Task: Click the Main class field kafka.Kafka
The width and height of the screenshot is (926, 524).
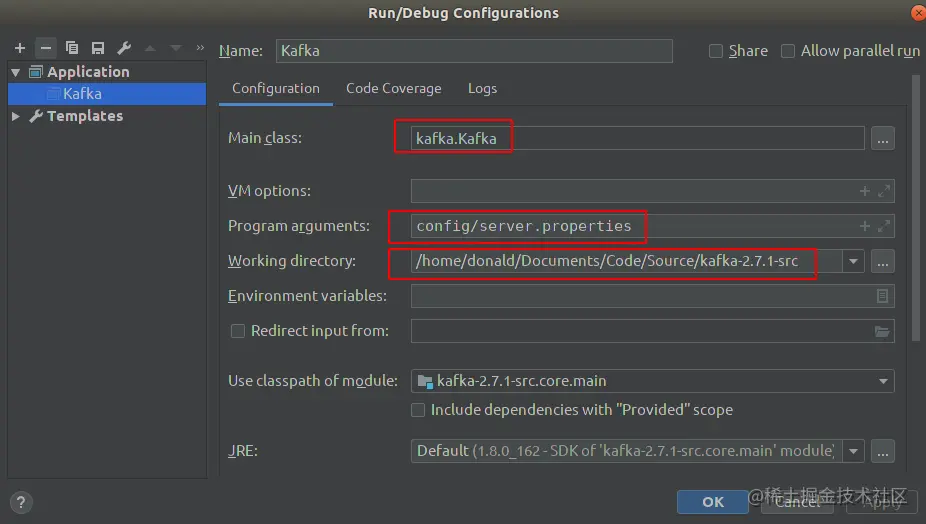Action: coord(638,138)
